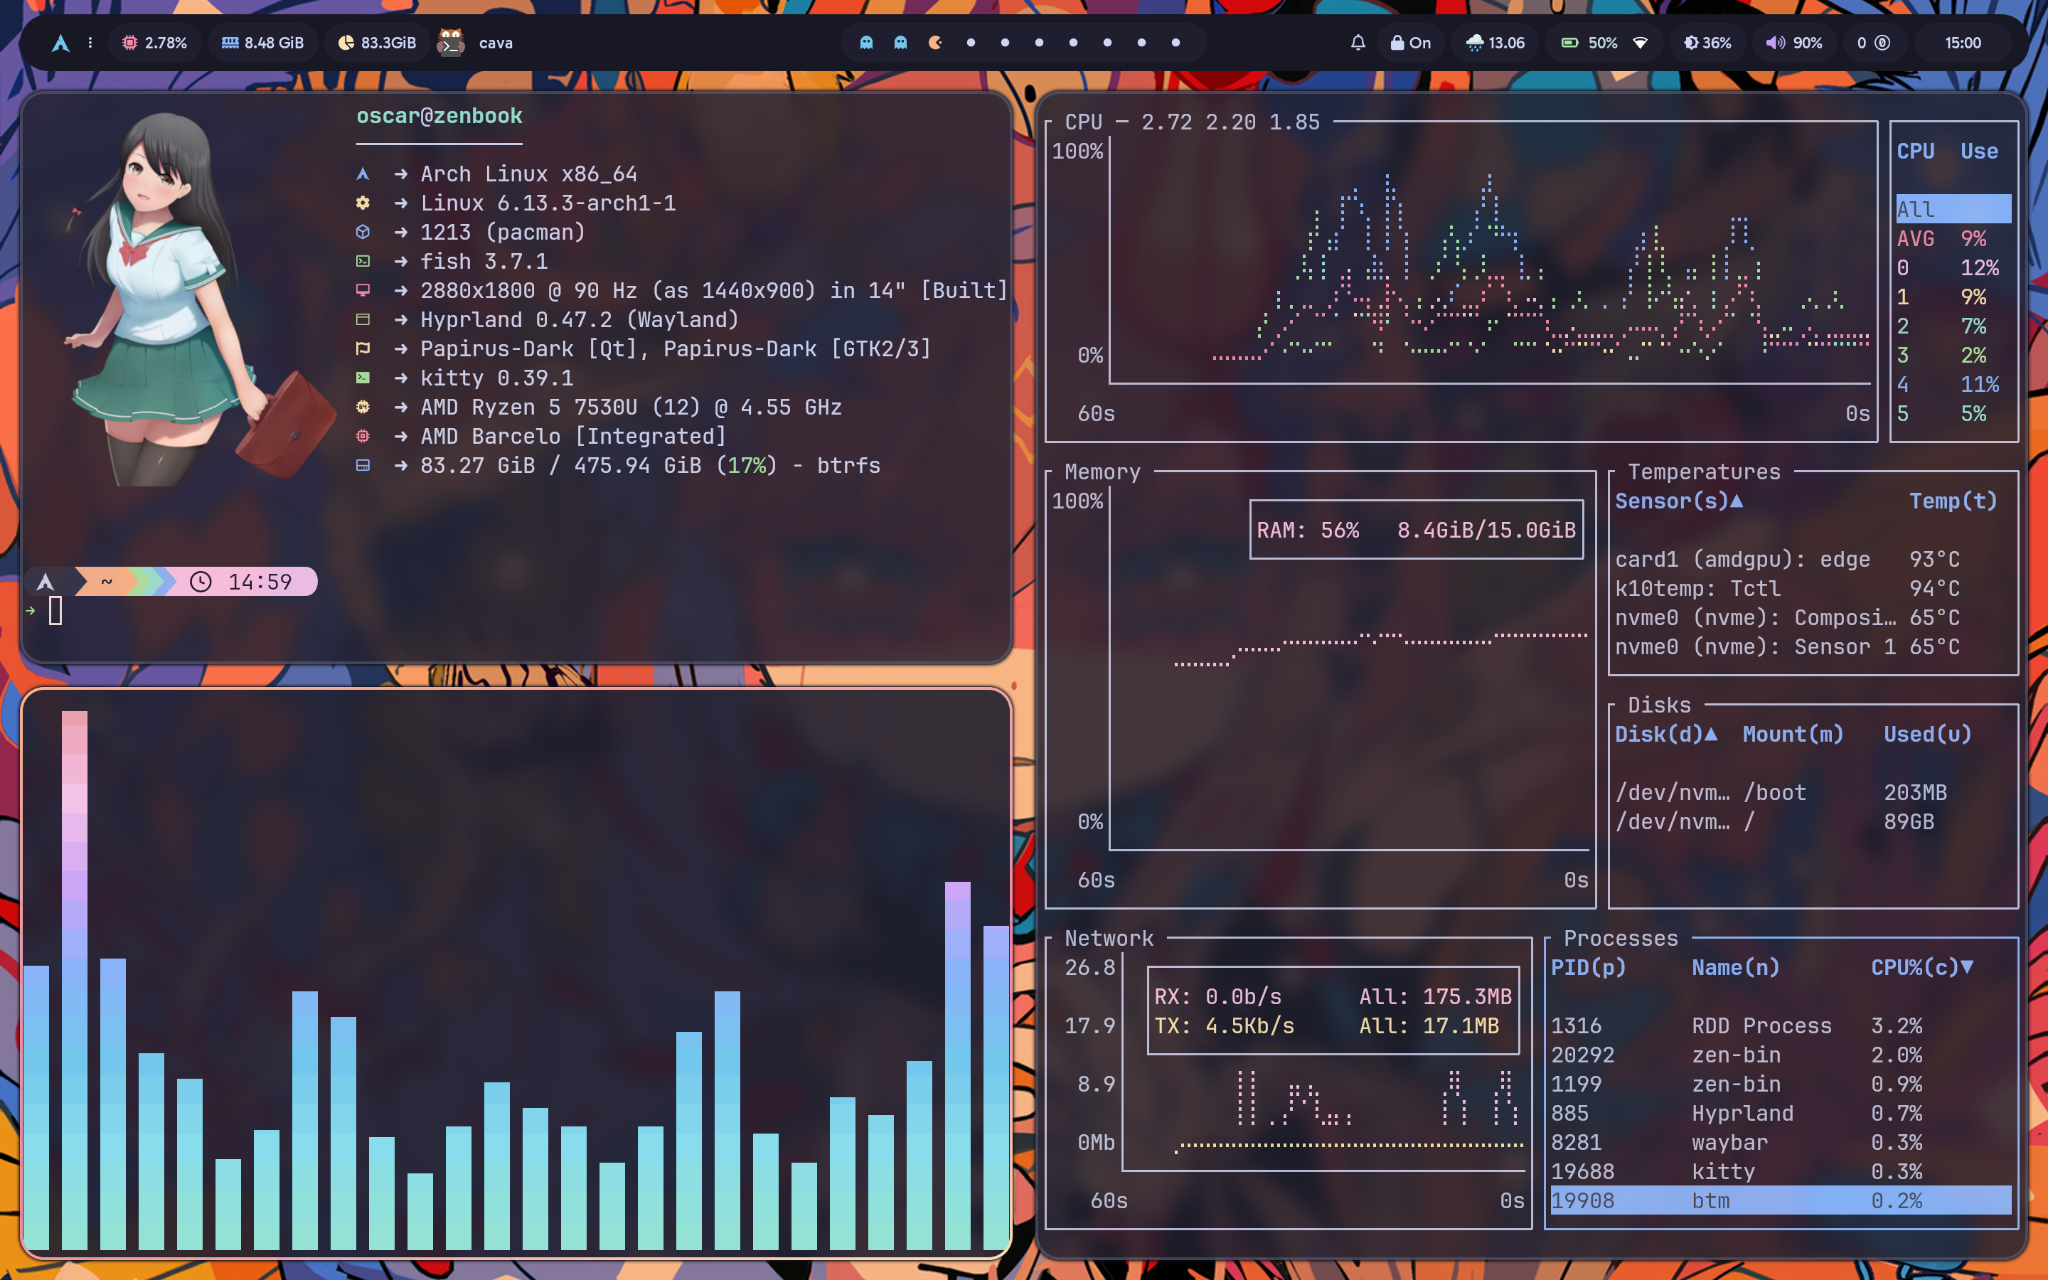Sort processes by Name(n) header

pos(1735,967)
